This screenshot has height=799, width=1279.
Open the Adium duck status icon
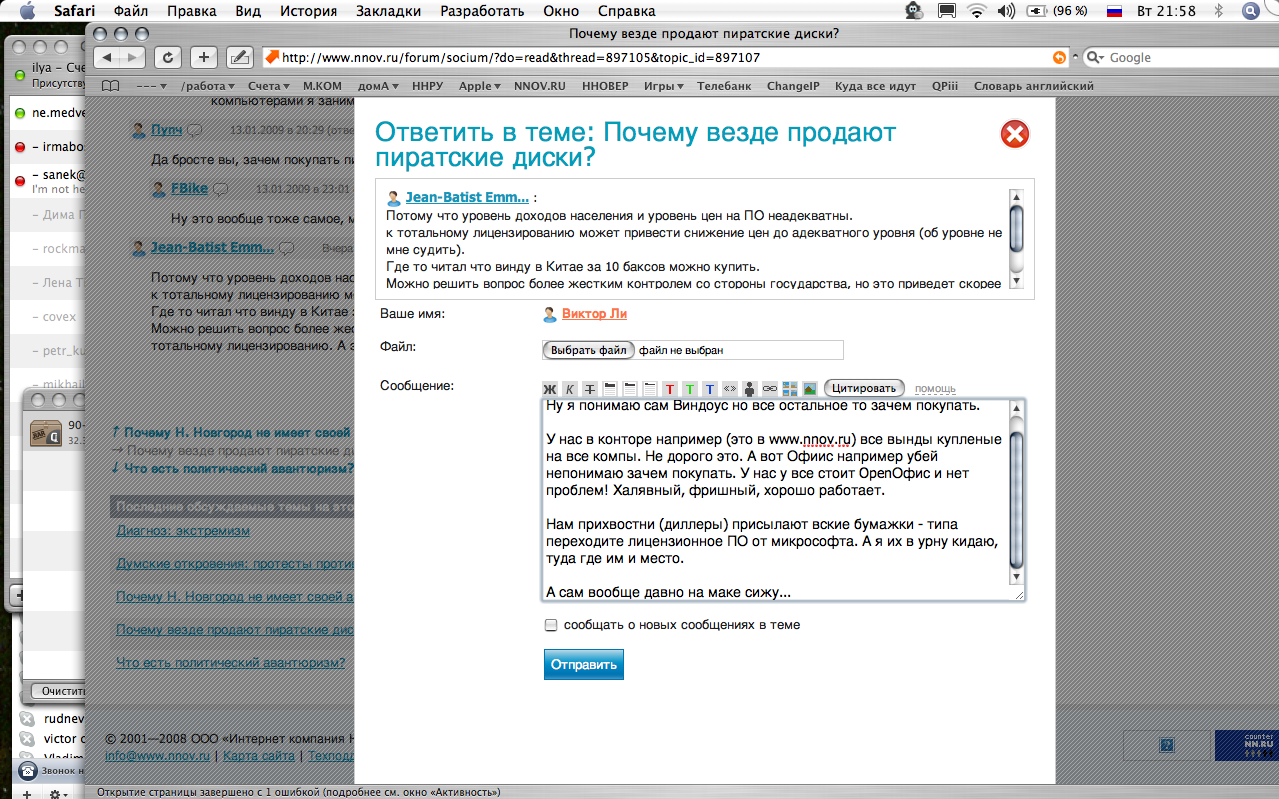tap(914, 11)
